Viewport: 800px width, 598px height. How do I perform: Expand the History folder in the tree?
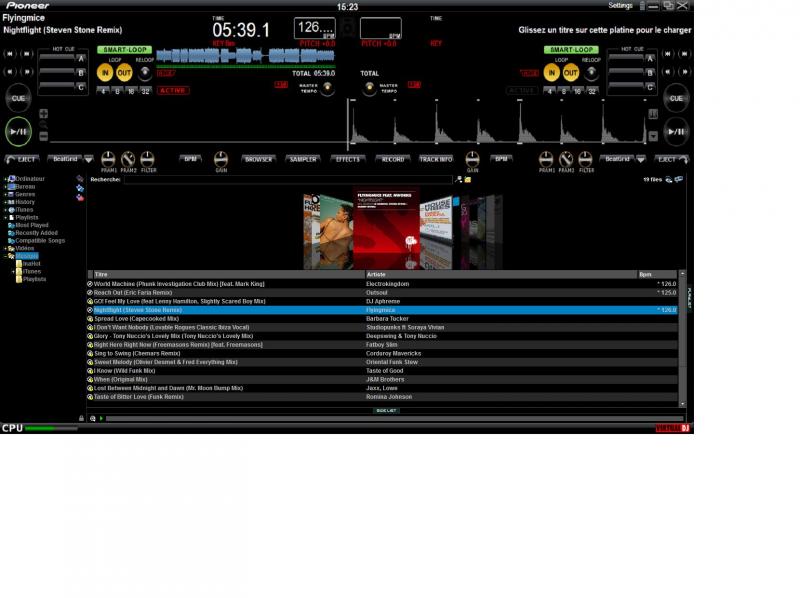[x=5, y=202]
